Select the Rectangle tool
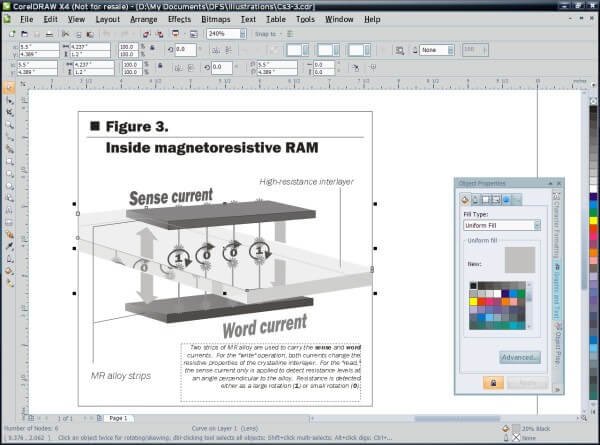The height and width of the screenshot is (445, 600). click(x=10, y=161)
